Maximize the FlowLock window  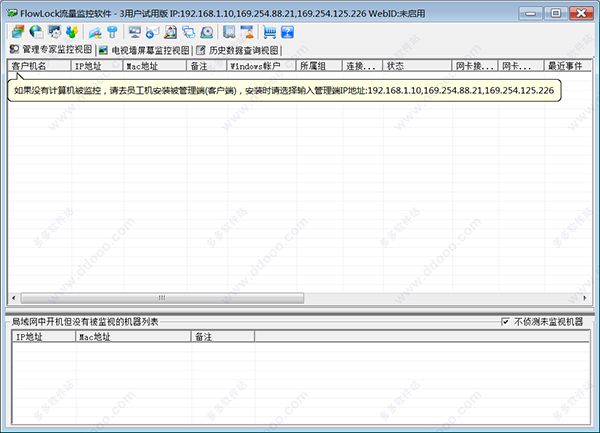click(556, 13)
